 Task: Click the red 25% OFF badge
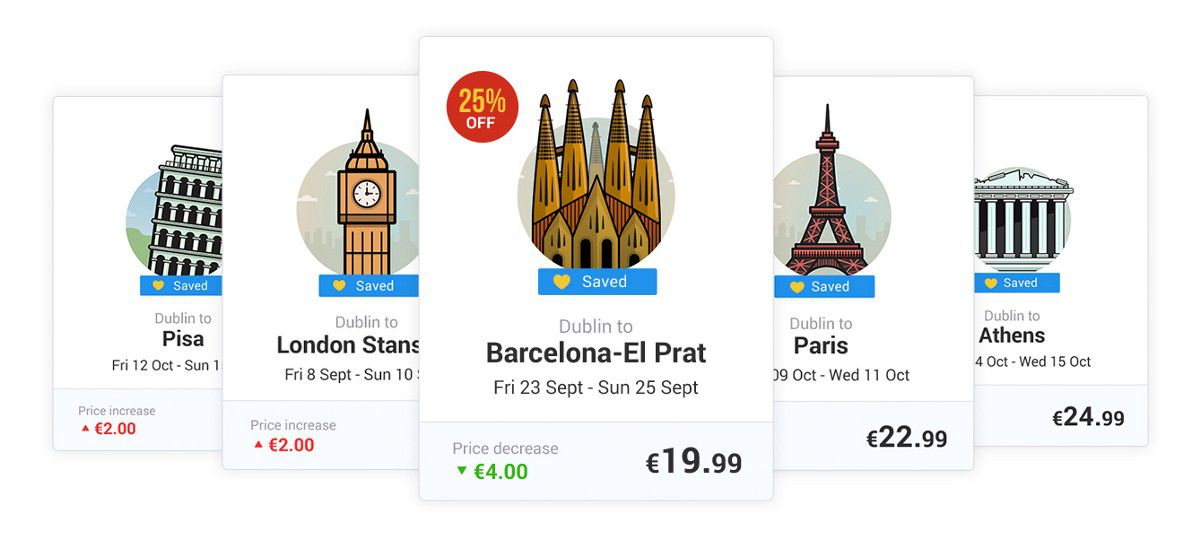482,107
